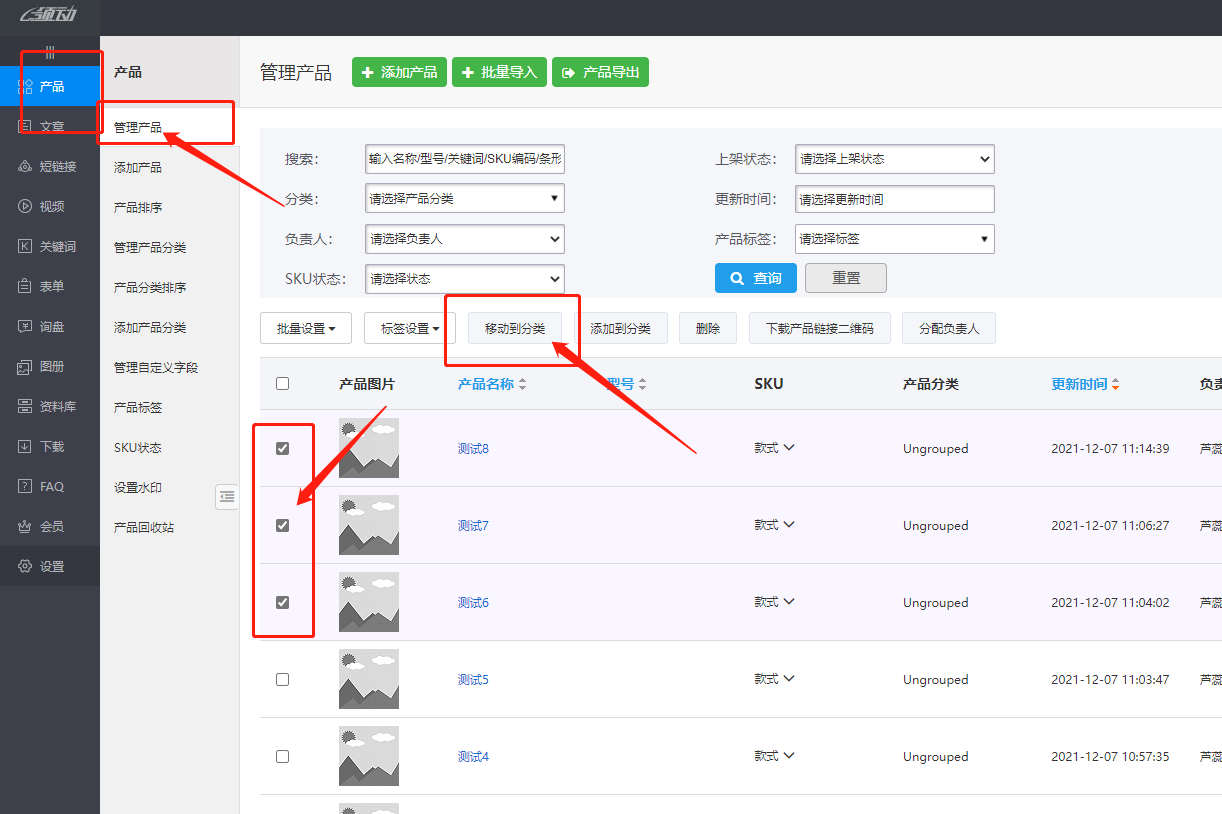Click the 询盘 inquiry sidebar icon
The height and width of the screenshot is (814, 1222).
point(25,326)
